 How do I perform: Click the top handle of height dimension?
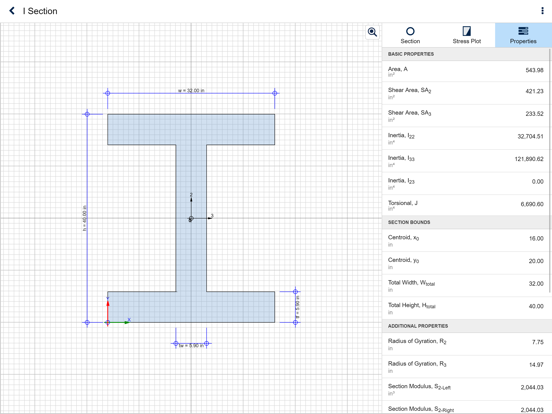87,114
